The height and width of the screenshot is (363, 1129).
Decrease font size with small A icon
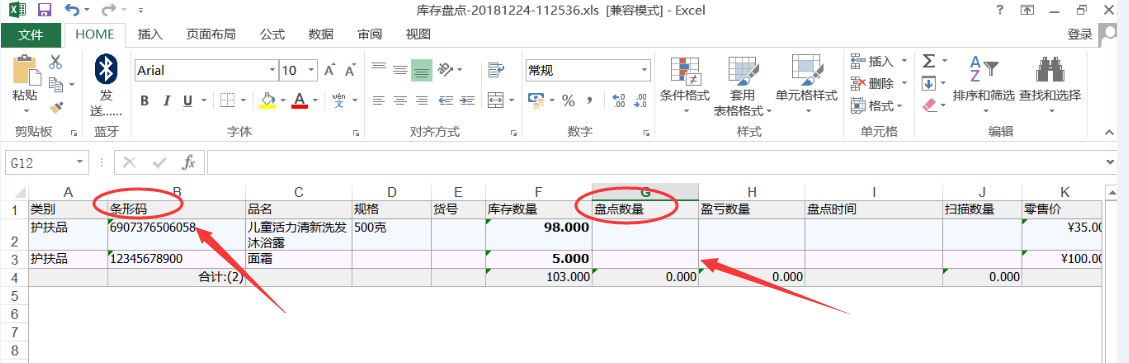[x=350, y=71]
